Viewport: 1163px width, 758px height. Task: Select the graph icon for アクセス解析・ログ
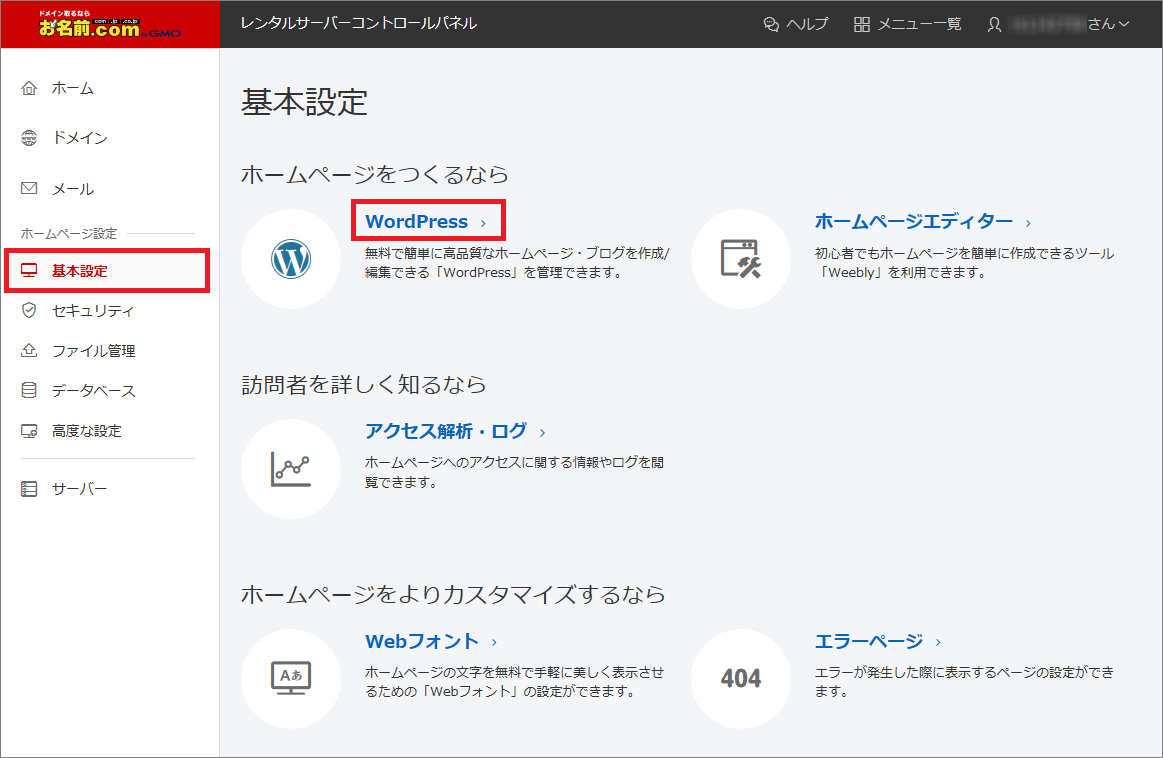tap(291, 468)
